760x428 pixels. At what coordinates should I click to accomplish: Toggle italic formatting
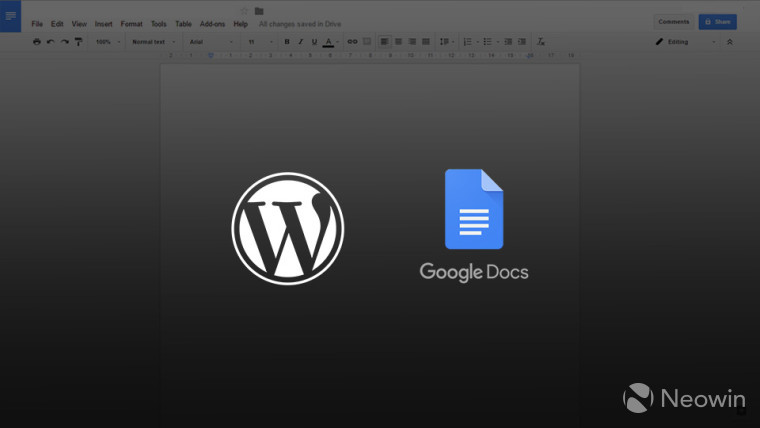coord(301,42)
